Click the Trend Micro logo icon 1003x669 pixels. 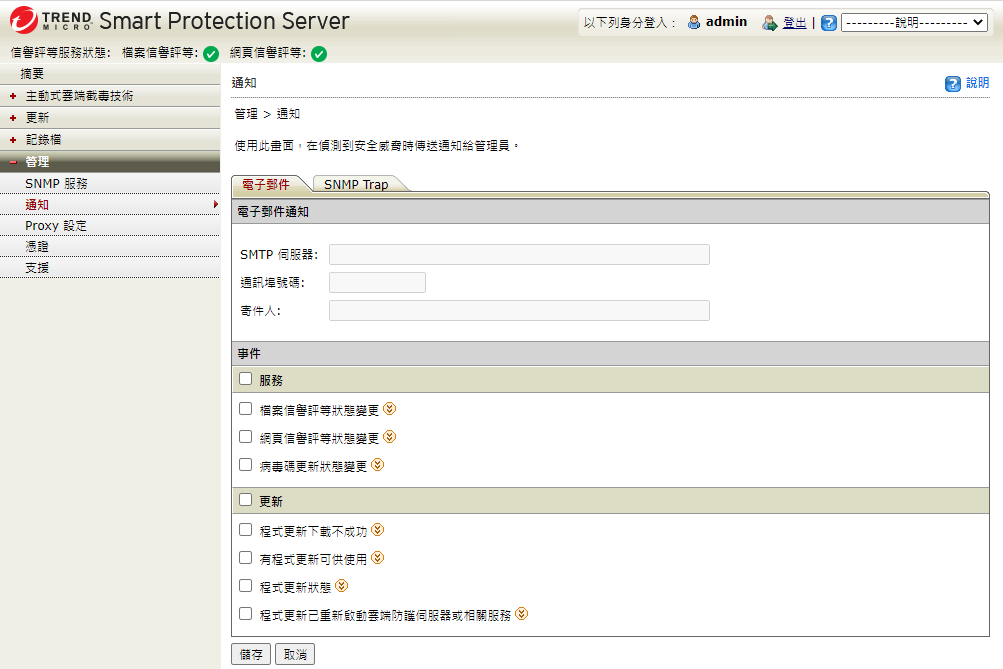pos(24,20)
